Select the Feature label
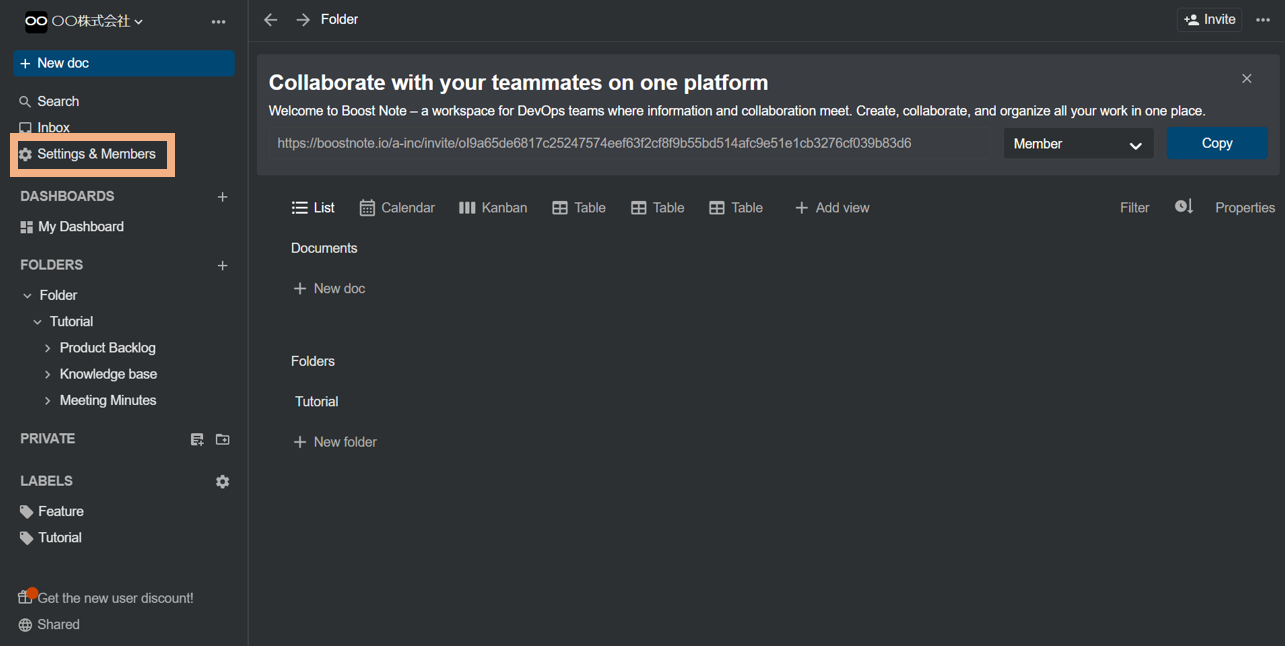Viewport: 1285px width, 646px height. coord(52,511)
